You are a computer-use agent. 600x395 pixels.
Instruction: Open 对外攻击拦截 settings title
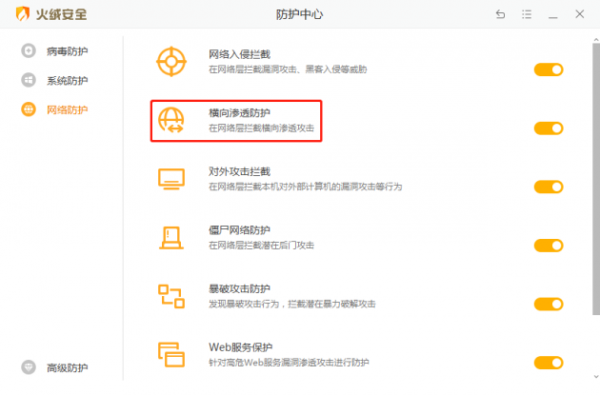[240, 171]
